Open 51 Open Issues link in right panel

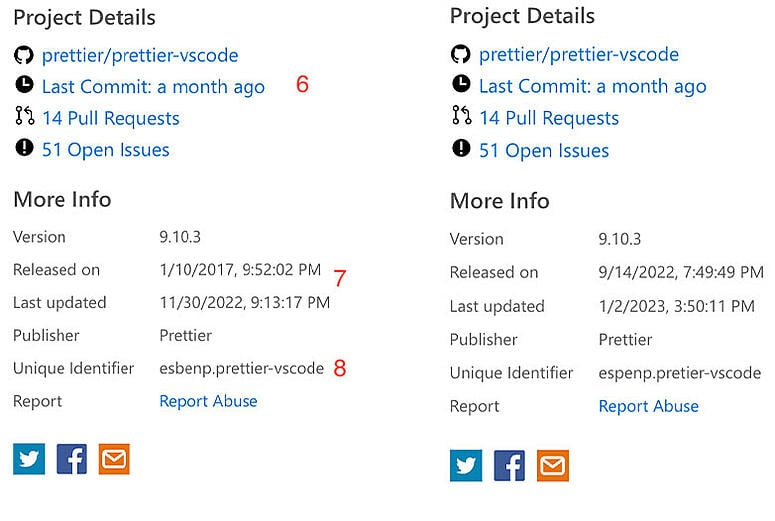click(x=544, y=151)
